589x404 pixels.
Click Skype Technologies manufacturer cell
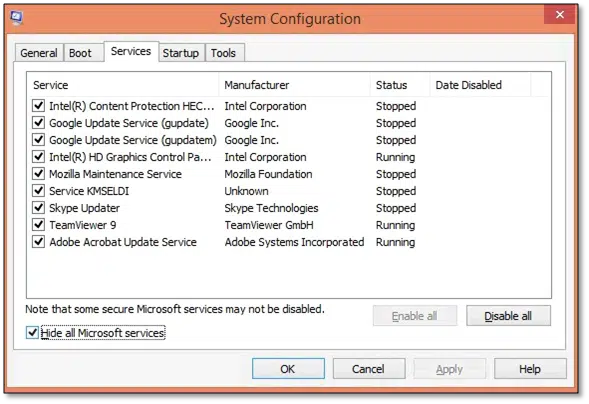(271, 208)
